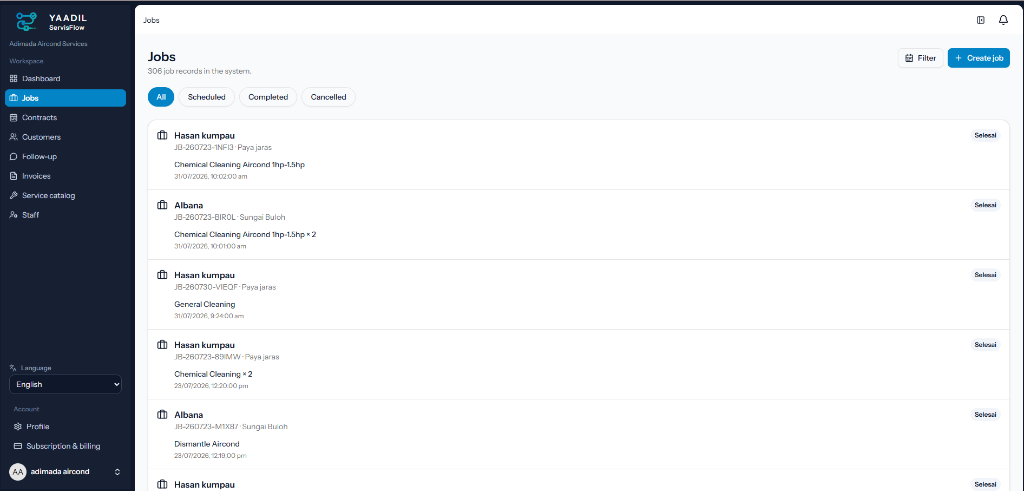Open the Customers people icon
This screenshot has width=1024, height=491.
pyautogui.click(x=14, y=137)
